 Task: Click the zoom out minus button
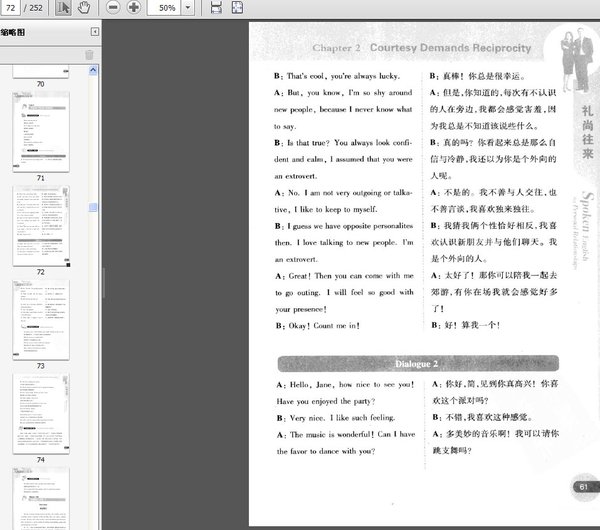[x=111, y=7]
